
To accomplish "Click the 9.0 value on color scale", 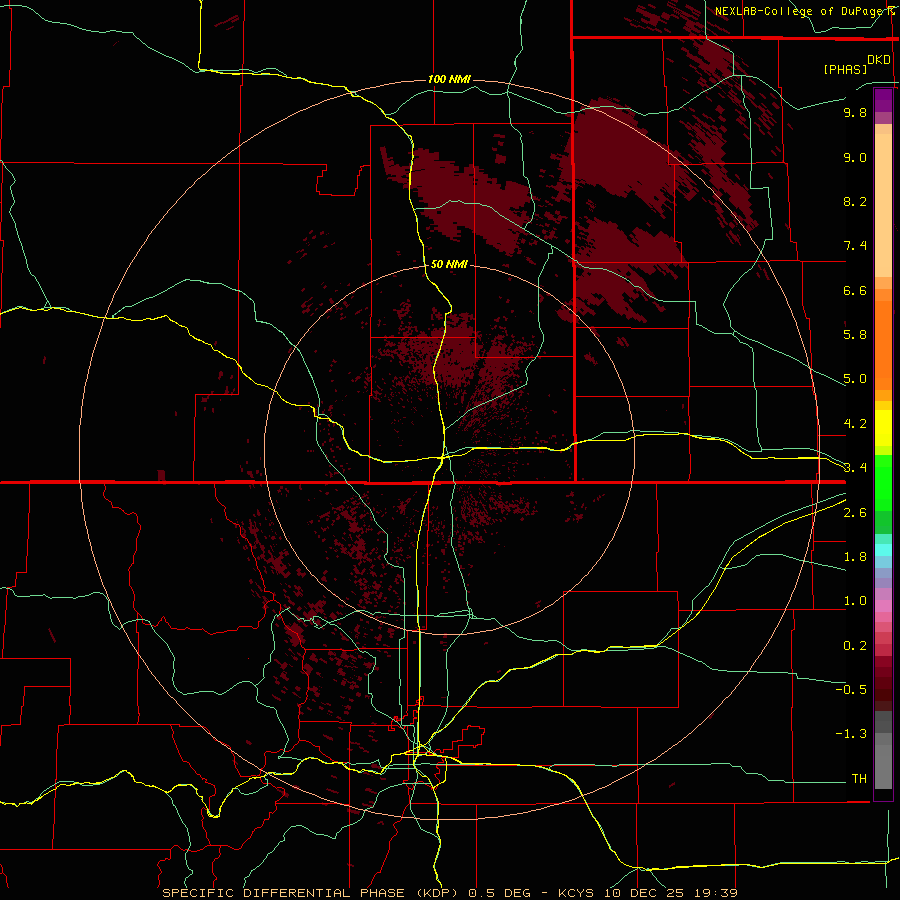I will click(x=855, y=157).
